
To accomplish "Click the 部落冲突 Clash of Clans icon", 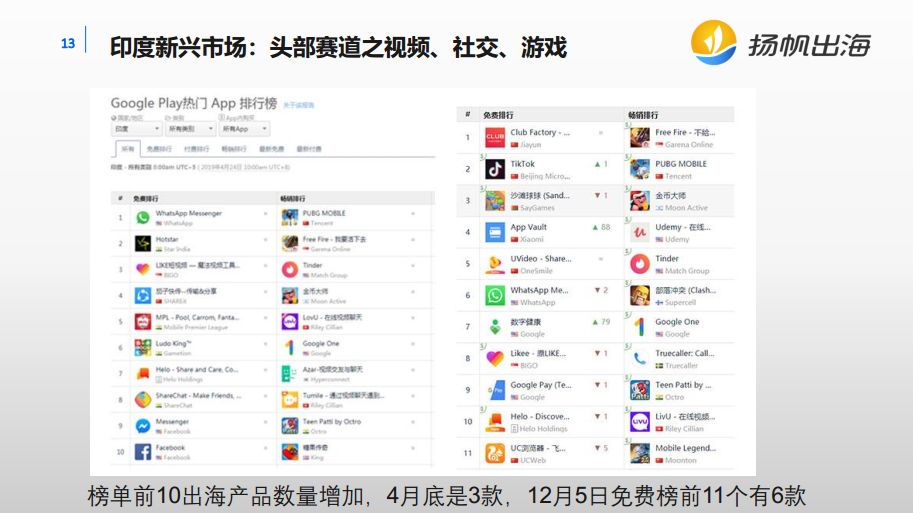I will pos(640,296).
